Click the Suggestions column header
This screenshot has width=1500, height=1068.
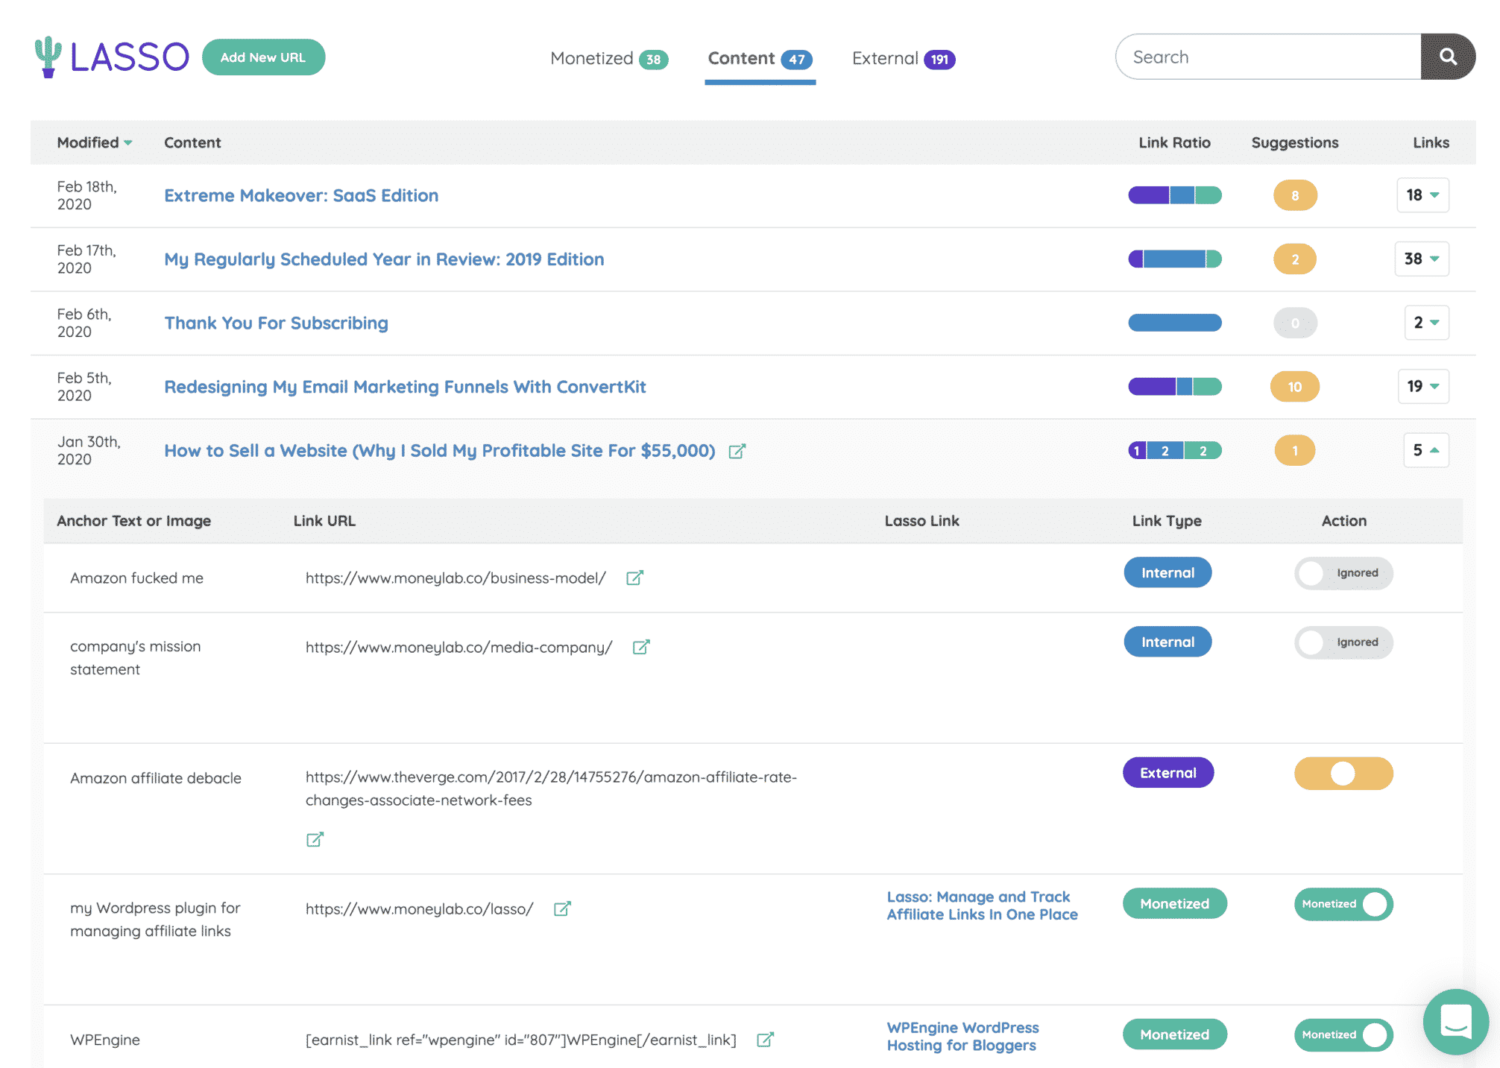tap(1295, 143)
